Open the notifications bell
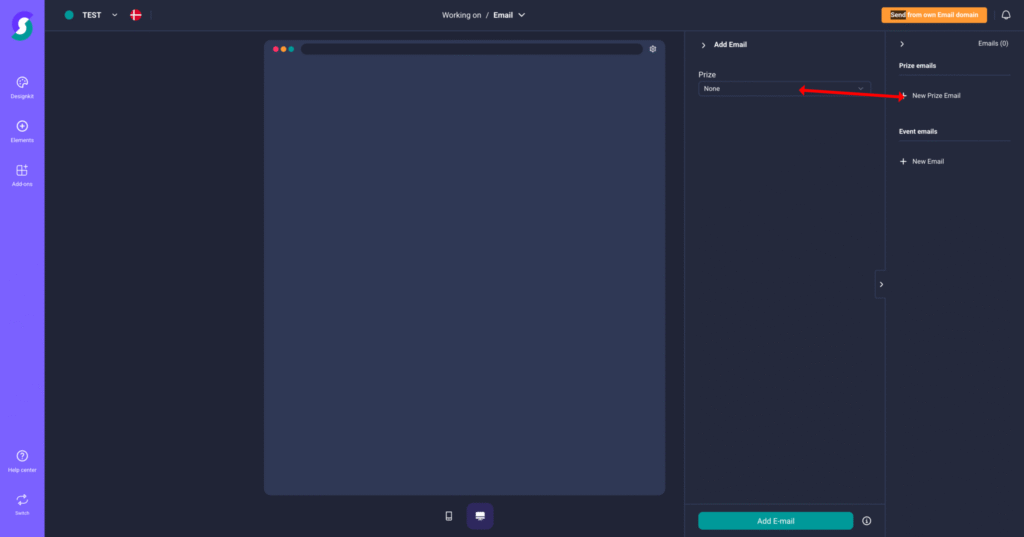The height and width of the screenshot is (537, 1024). (1006, 15)
